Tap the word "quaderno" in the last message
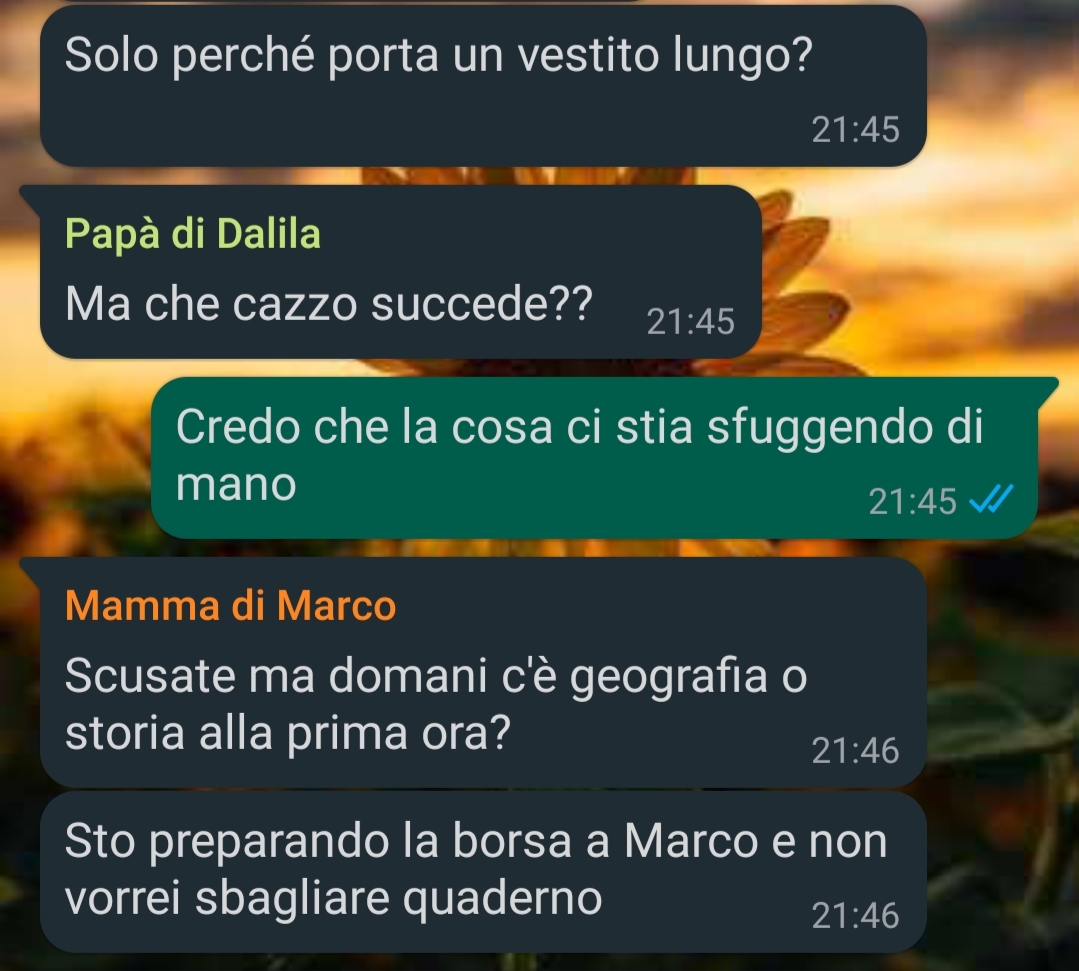The width and height of the screenshot is (1079, 971). (x=502, y=899)
